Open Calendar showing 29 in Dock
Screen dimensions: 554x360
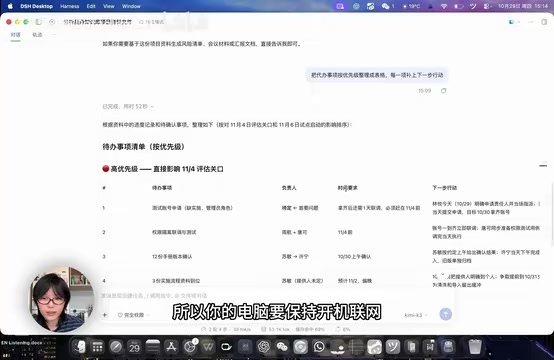(x=134, y=347)
